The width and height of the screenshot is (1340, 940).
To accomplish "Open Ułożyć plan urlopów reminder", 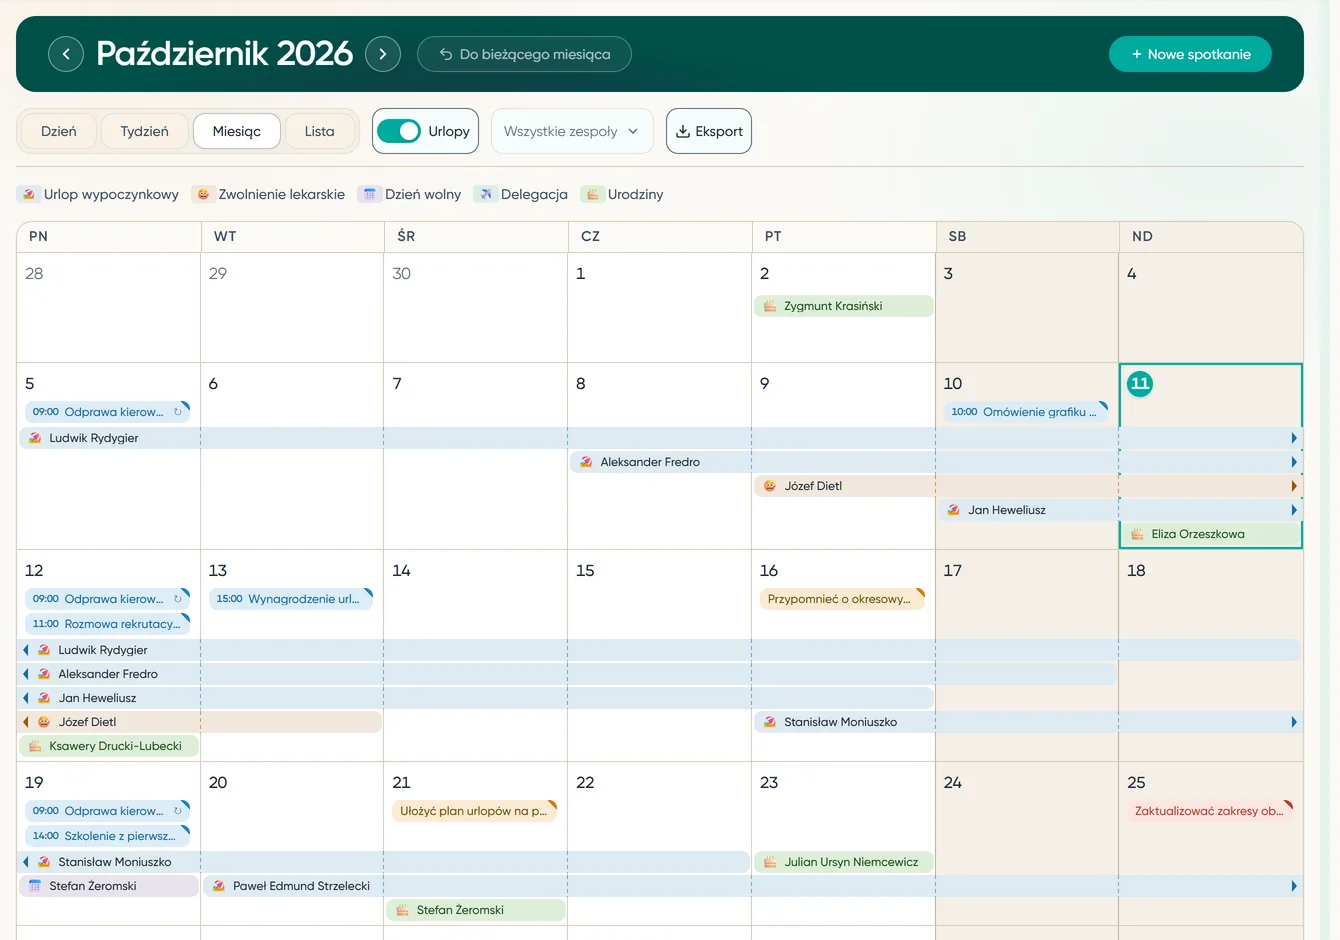I will tap(475, 811).
